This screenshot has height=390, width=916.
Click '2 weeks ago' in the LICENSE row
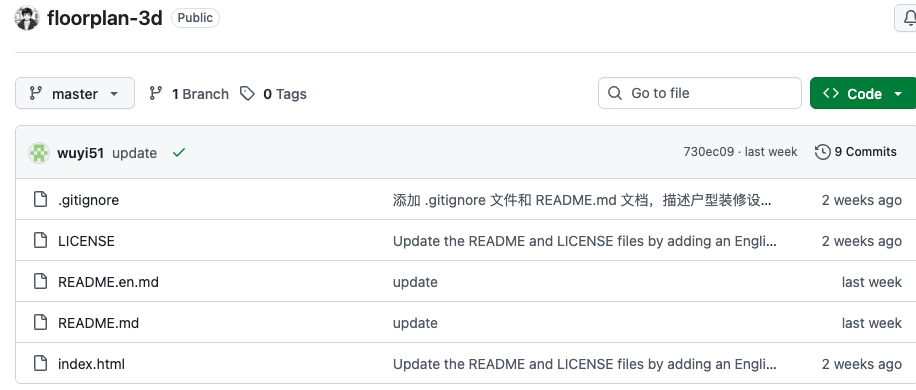pos(862,241)
